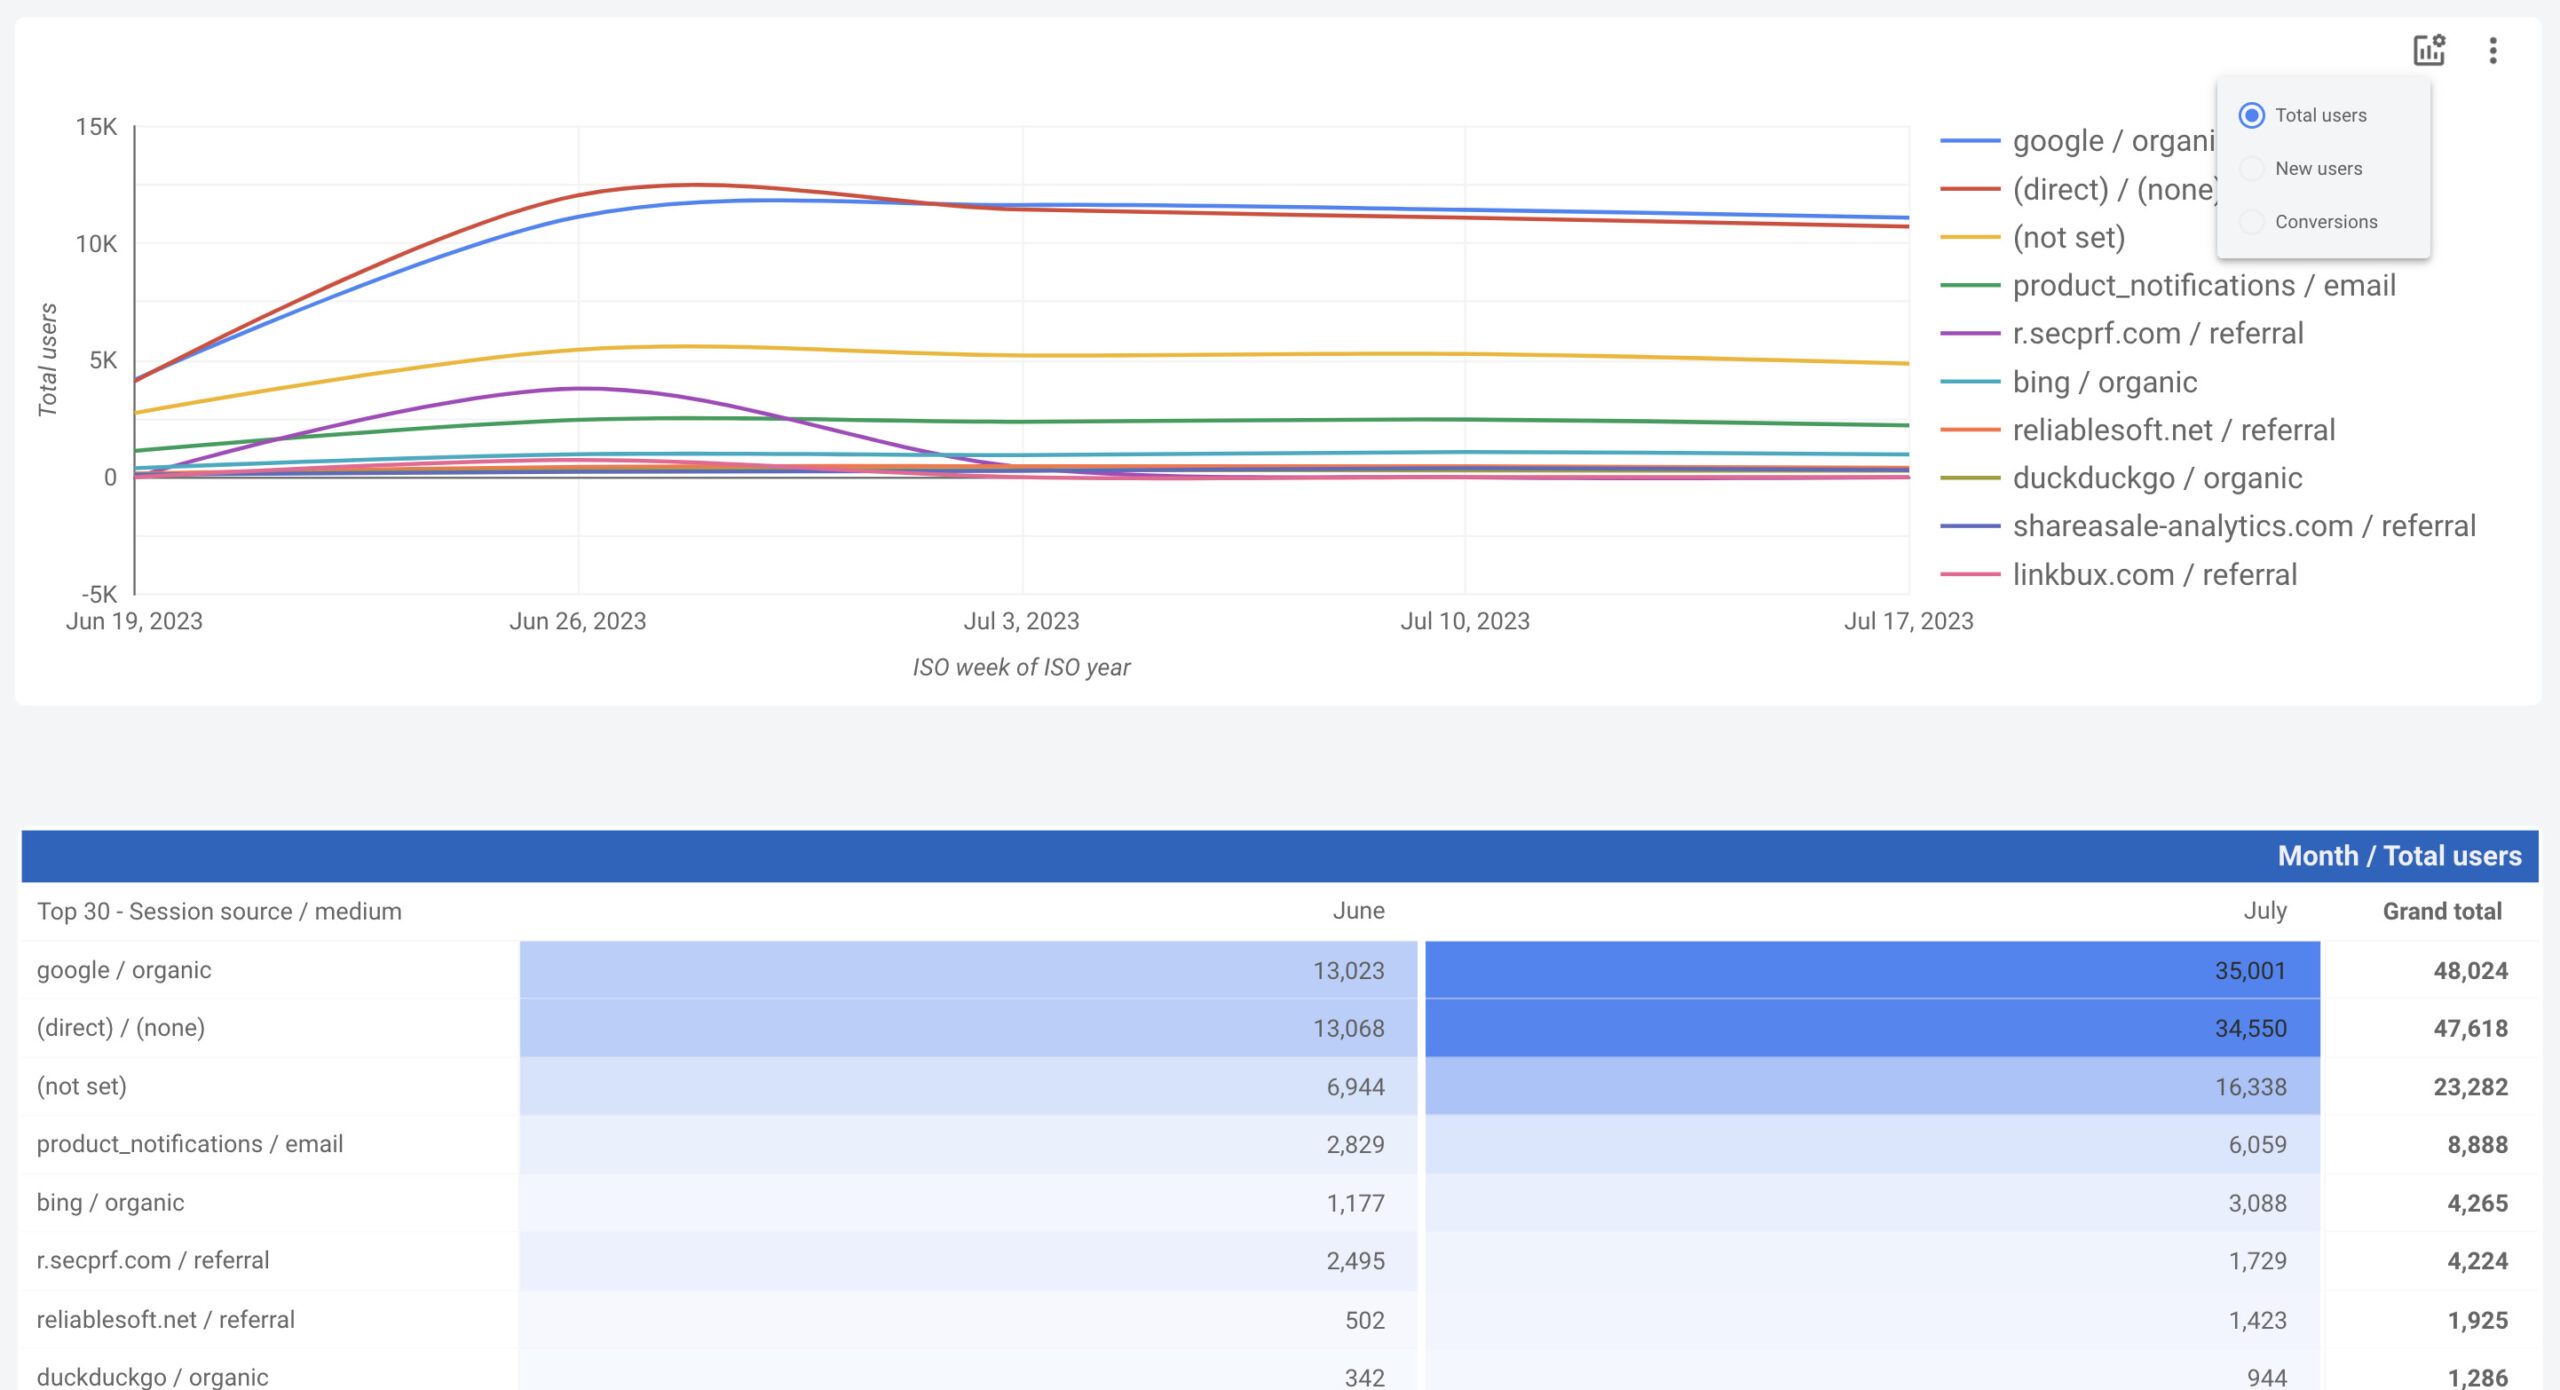Select reliablesoft.net / referral table row
The image size is (2560, 1390).
166,1319
